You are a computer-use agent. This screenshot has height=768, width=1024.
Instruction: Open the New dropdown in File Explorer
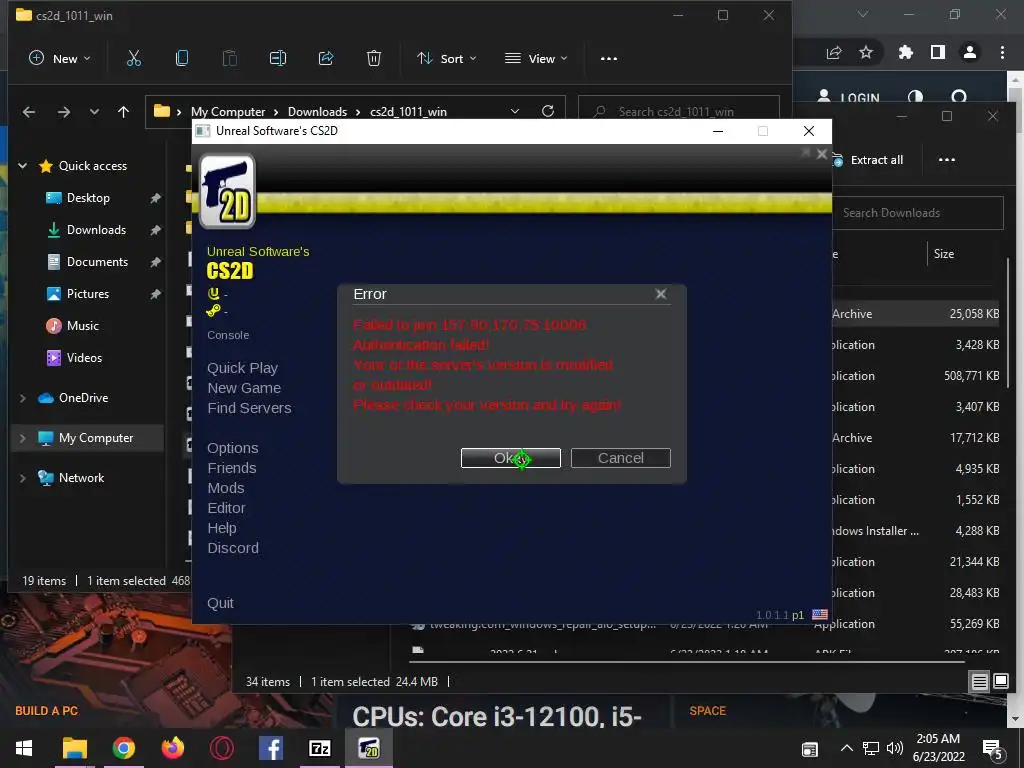(x=59, y=58)
